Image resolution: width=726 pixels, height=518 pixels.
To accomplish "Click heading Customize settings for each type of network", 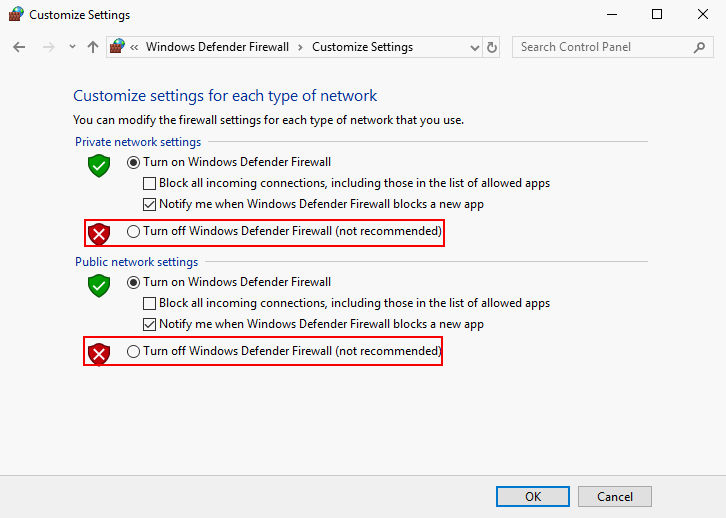I will click(x=225, y=96).
